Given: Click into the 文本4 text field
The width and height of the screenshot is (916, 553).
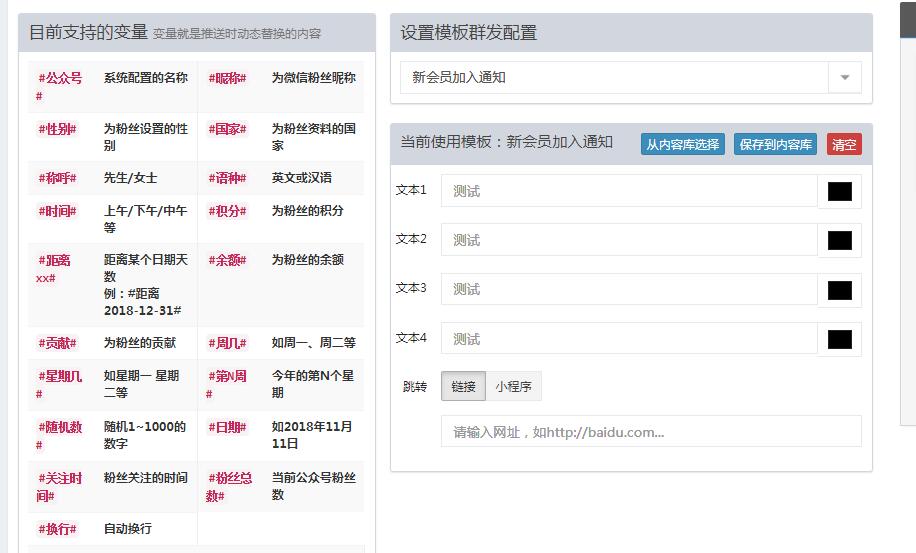Looking at the screenshot, I should 629,339.
